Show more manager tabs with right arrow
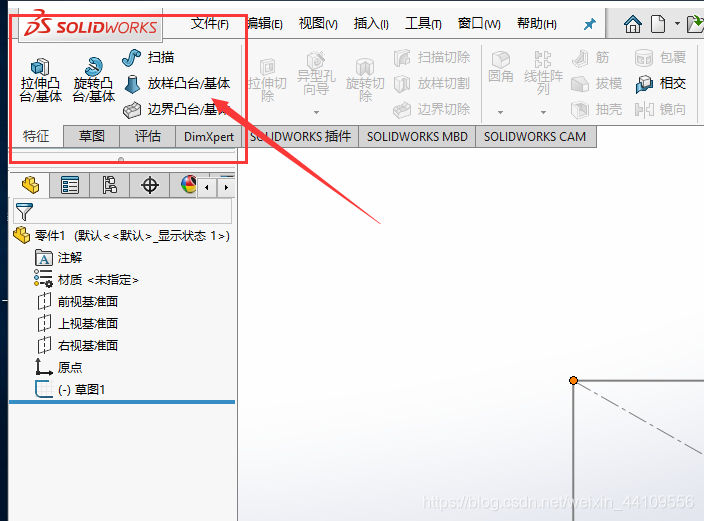The image size is (704, 521). [226, 187]
